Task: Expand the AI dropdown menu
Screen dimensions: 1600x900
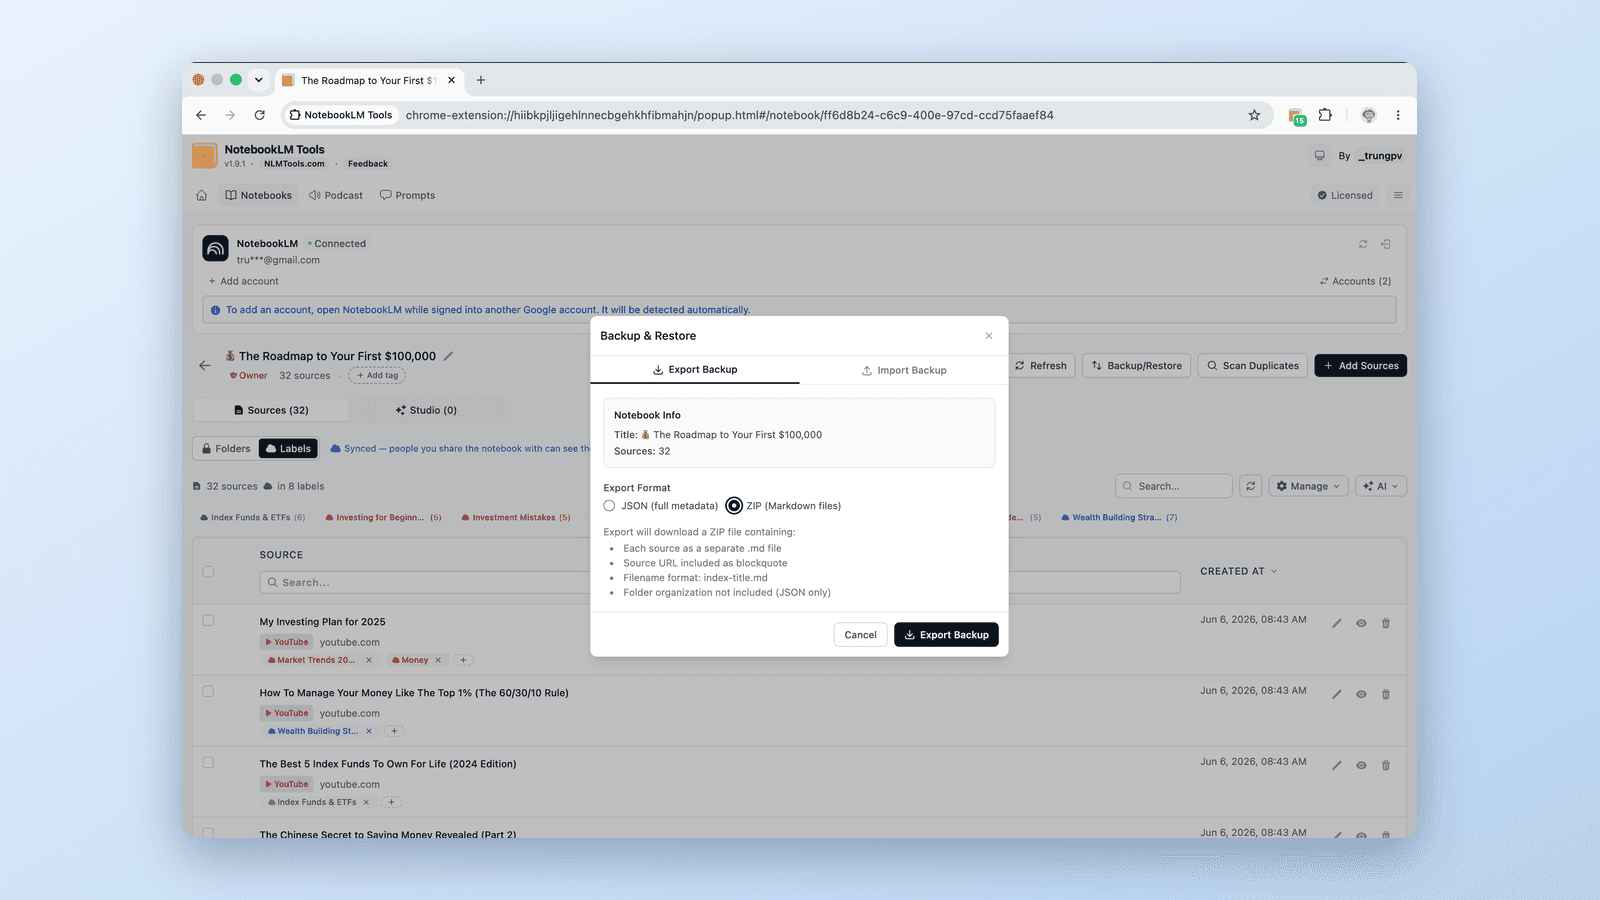Action: (1381, 486)
